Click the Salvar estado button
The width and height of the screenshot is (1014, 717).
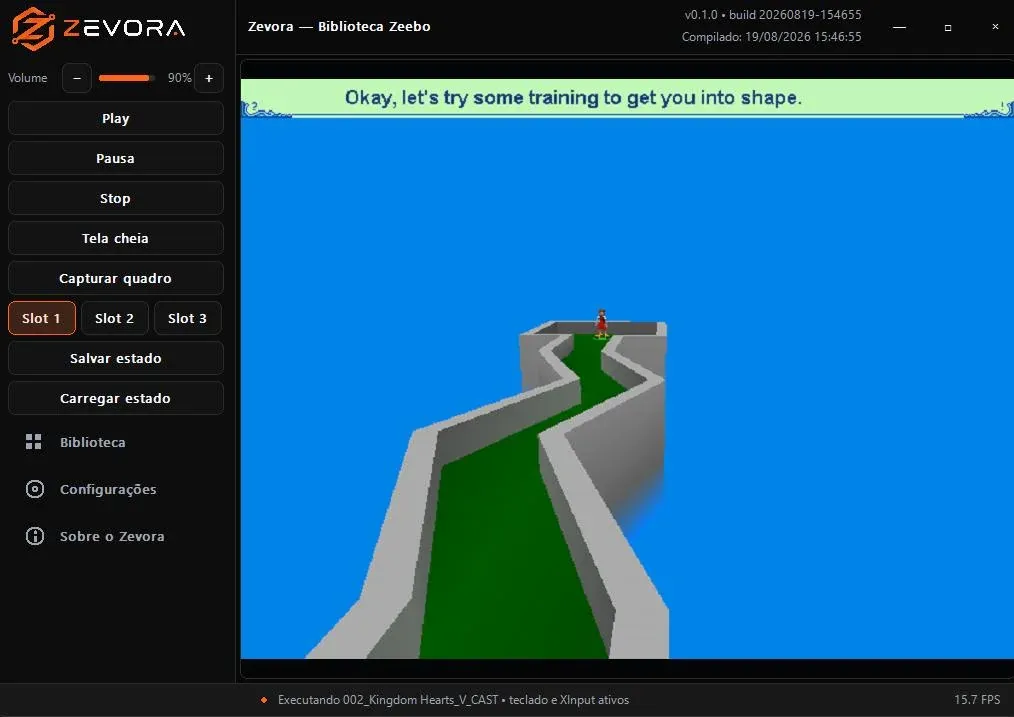pos(116,358)
